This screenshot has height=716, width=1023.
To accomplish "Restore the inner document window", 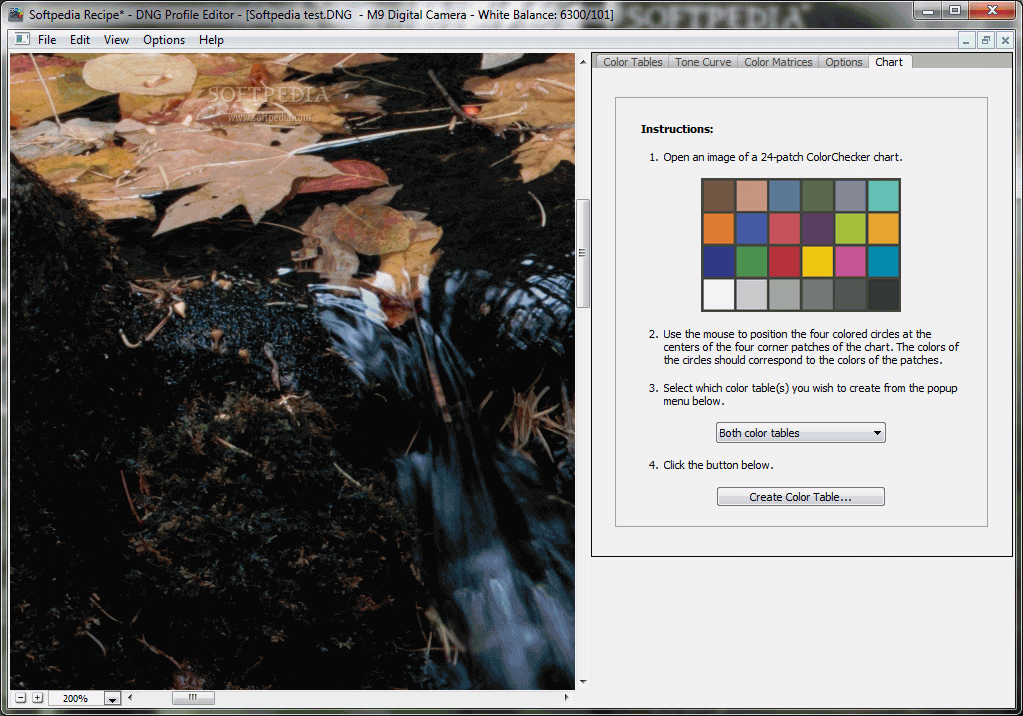I will coord(986,40).
